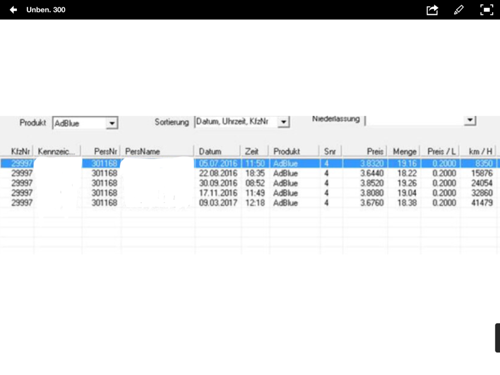The width and height of the screenshot is (500, 375).
Task: Select the row dated 30.09.2016
Action: click(249, 183)
